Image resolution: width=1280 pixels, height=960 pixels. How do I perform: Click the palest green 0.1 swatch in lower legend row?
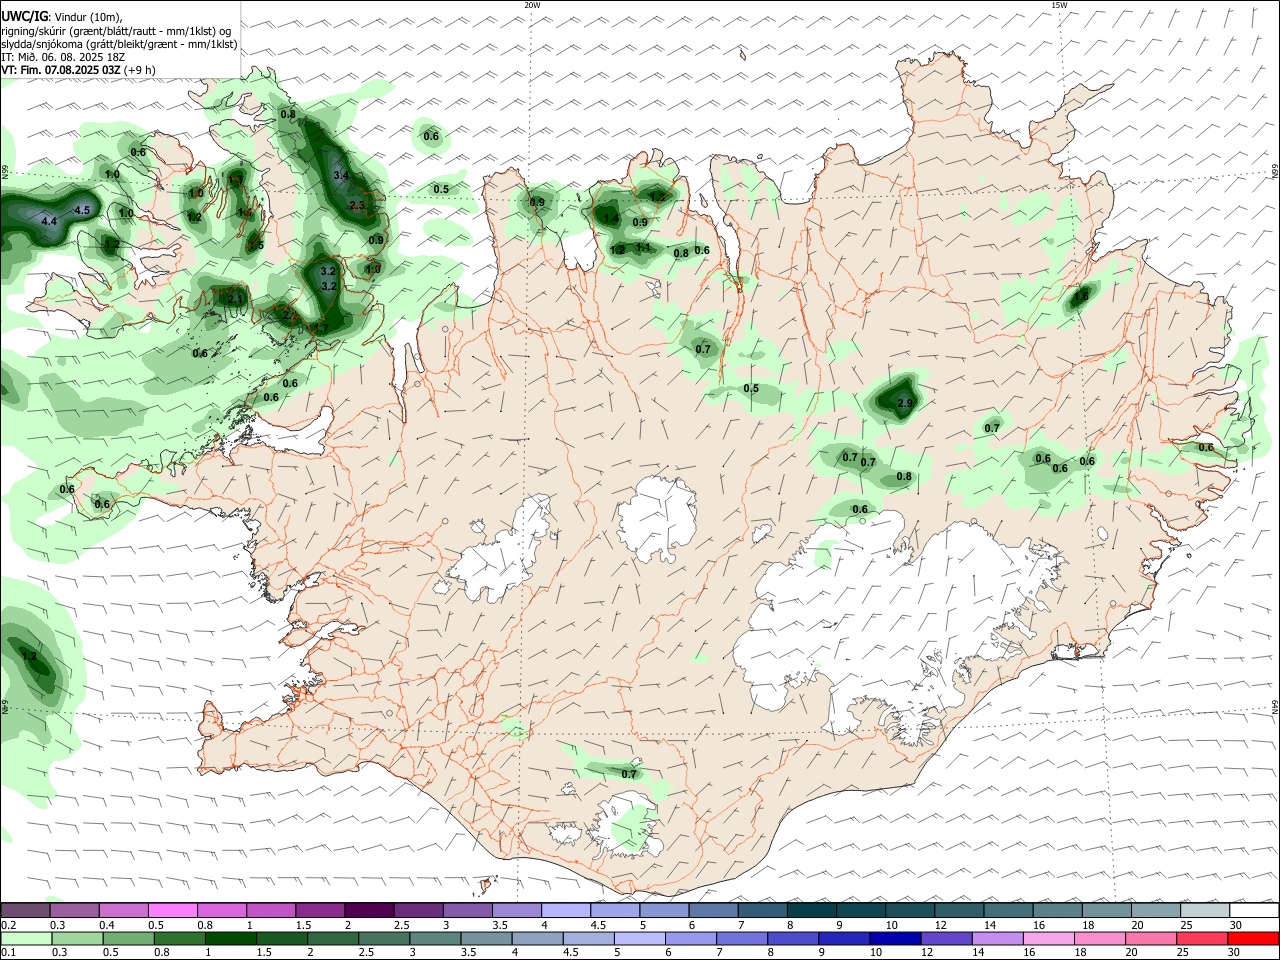point(26,938)
